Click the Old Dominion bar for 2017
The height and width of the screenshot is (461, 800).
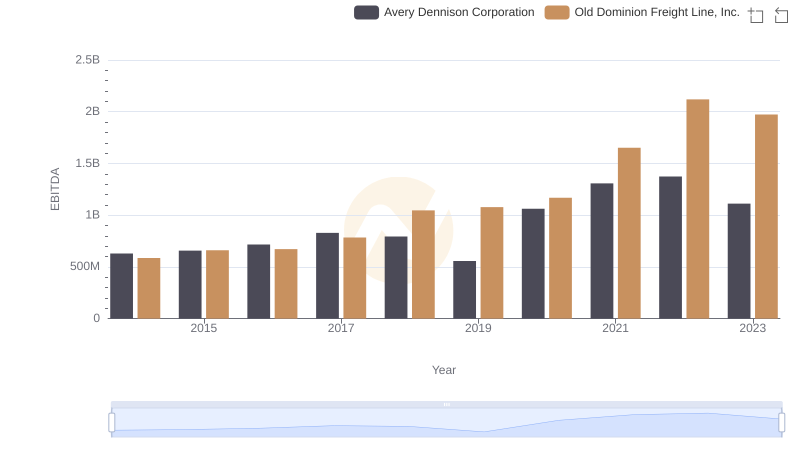pos(355,278)
